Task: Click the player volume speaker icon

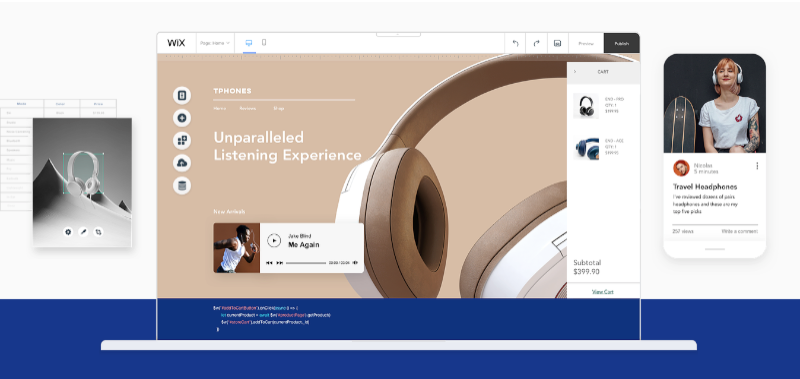Action: 355,263
